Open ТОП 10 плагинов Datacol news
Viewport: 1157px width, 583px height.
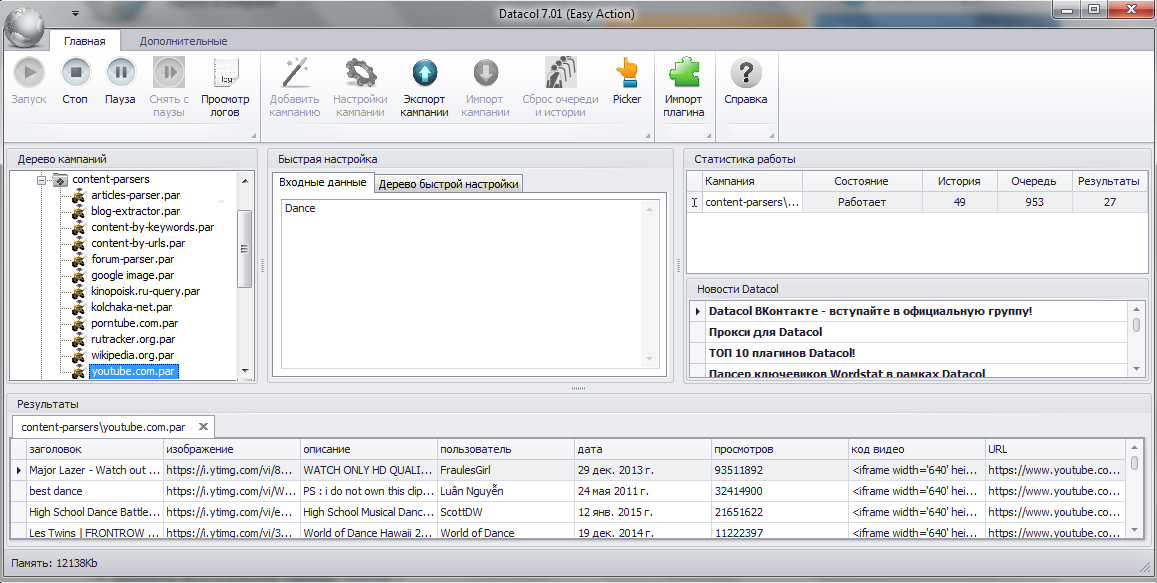(781, 353)
